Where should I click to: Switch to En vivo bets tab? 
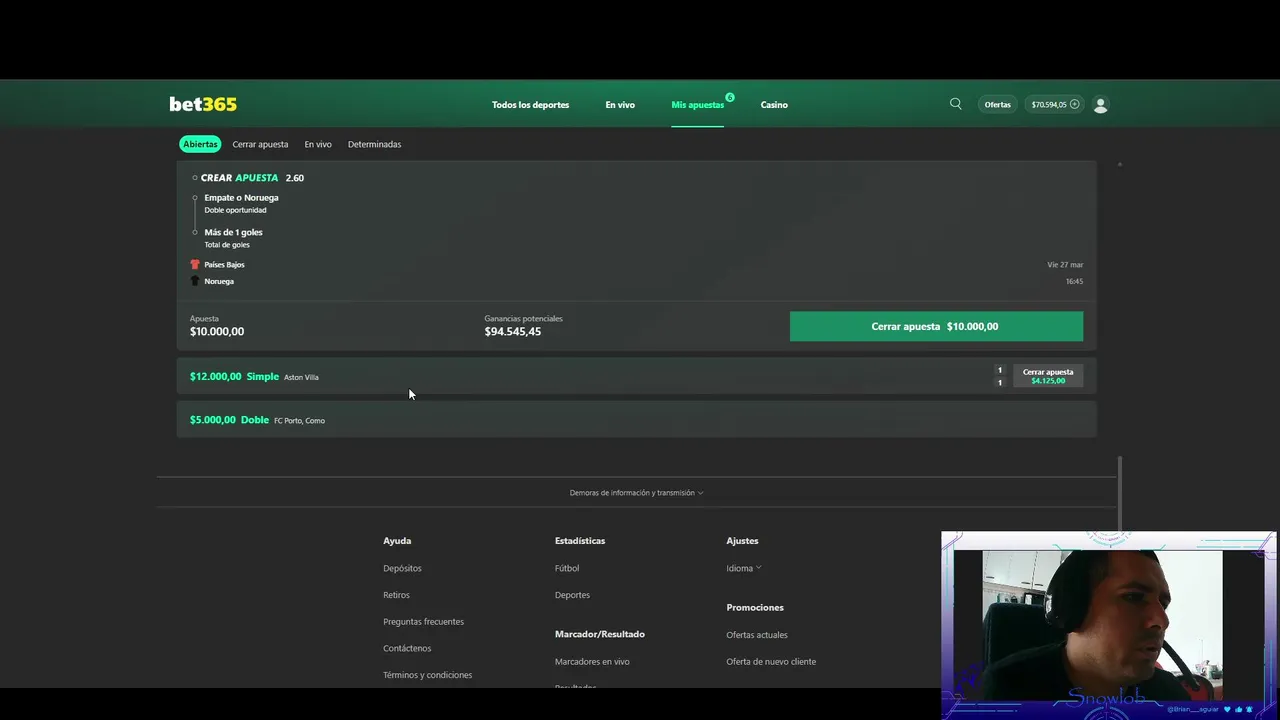318,144
